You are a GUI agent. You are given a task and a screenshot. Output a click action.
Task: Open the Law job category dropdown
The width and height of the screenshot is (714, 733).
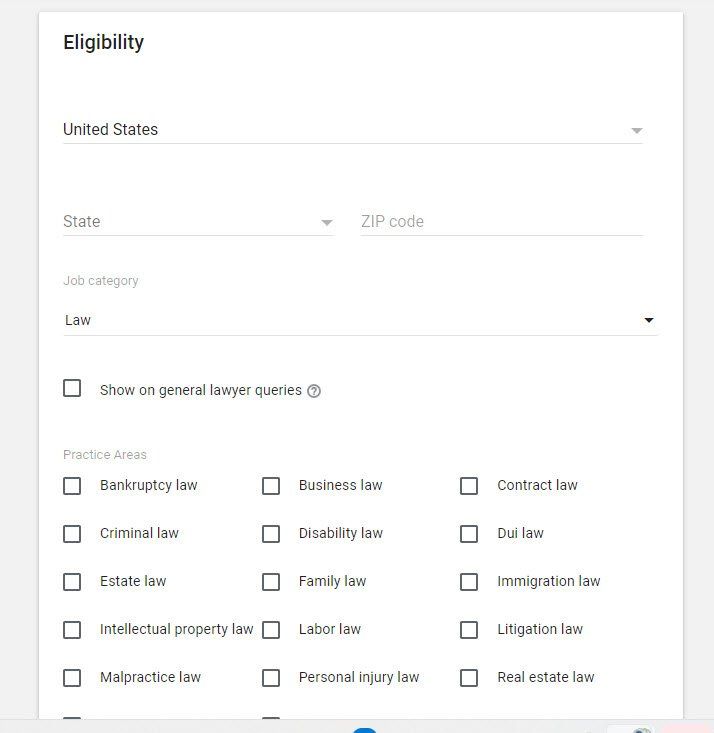pos(361,320)
